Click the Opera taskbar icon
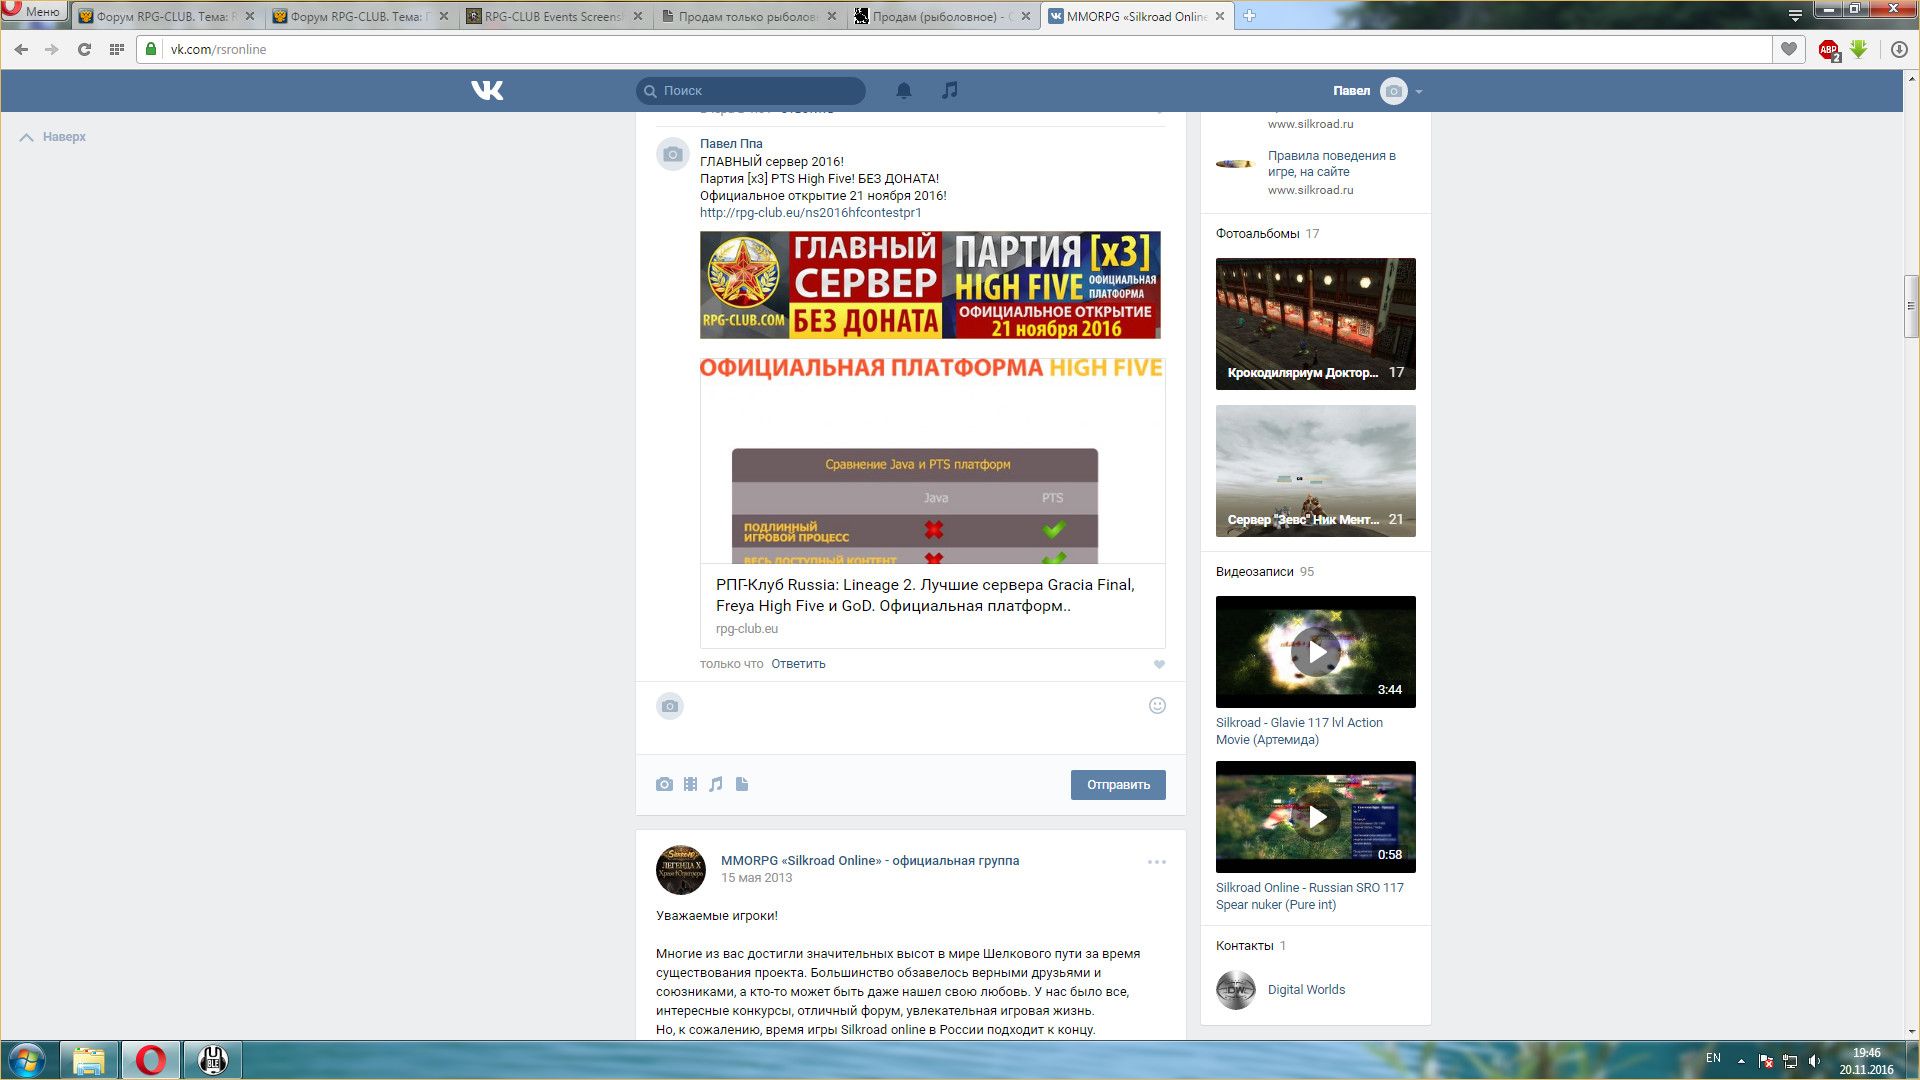Image resolution: width=1920 pixels, height=1080 pixels. coord(151,1060)
